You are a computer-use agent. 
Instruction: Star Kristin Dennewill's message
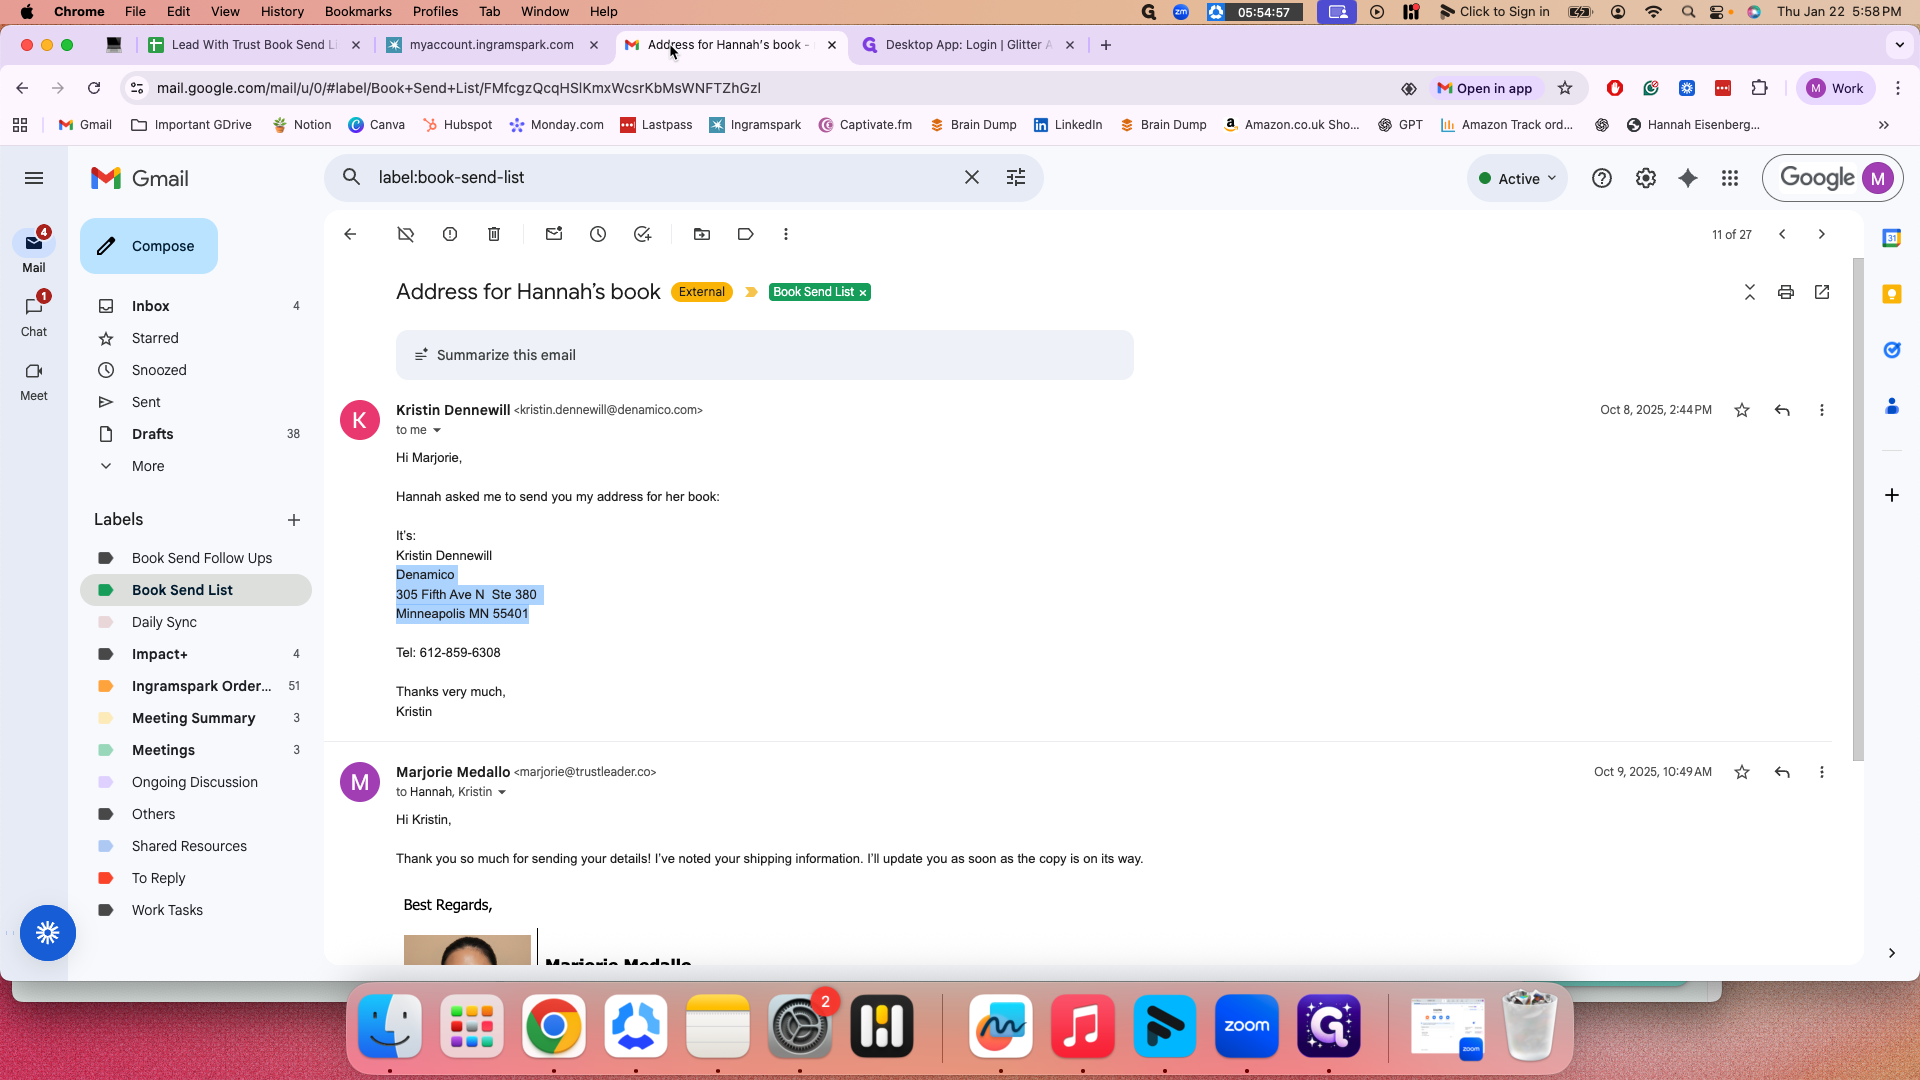pyautogui.click(x=1742, y=410)
